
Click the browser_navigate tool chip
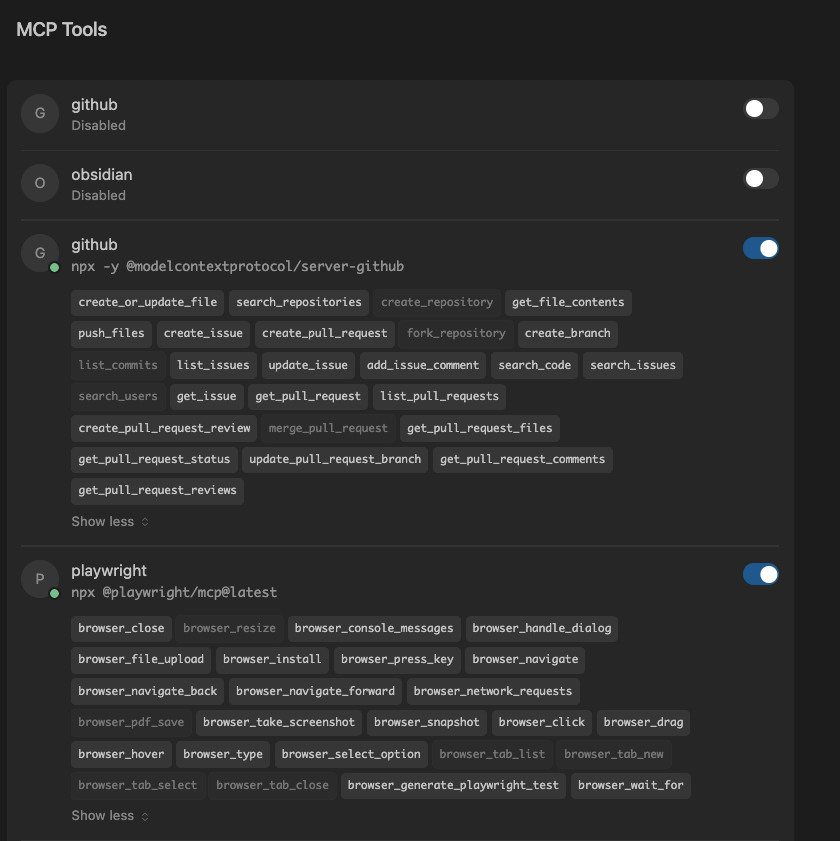click(x=525, y=659)
